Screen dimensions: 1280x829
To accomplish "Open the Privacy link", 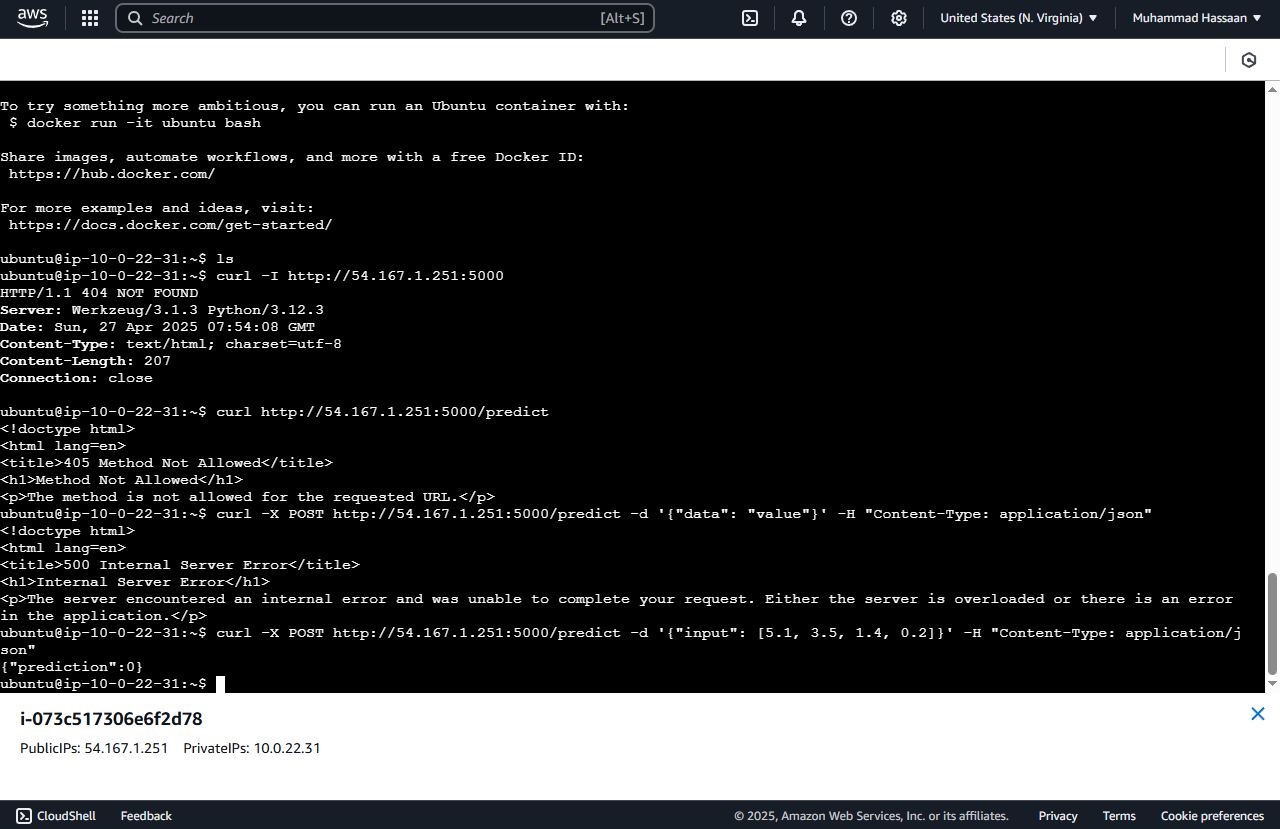I will pyautogui.click(x=1058, y=816).
